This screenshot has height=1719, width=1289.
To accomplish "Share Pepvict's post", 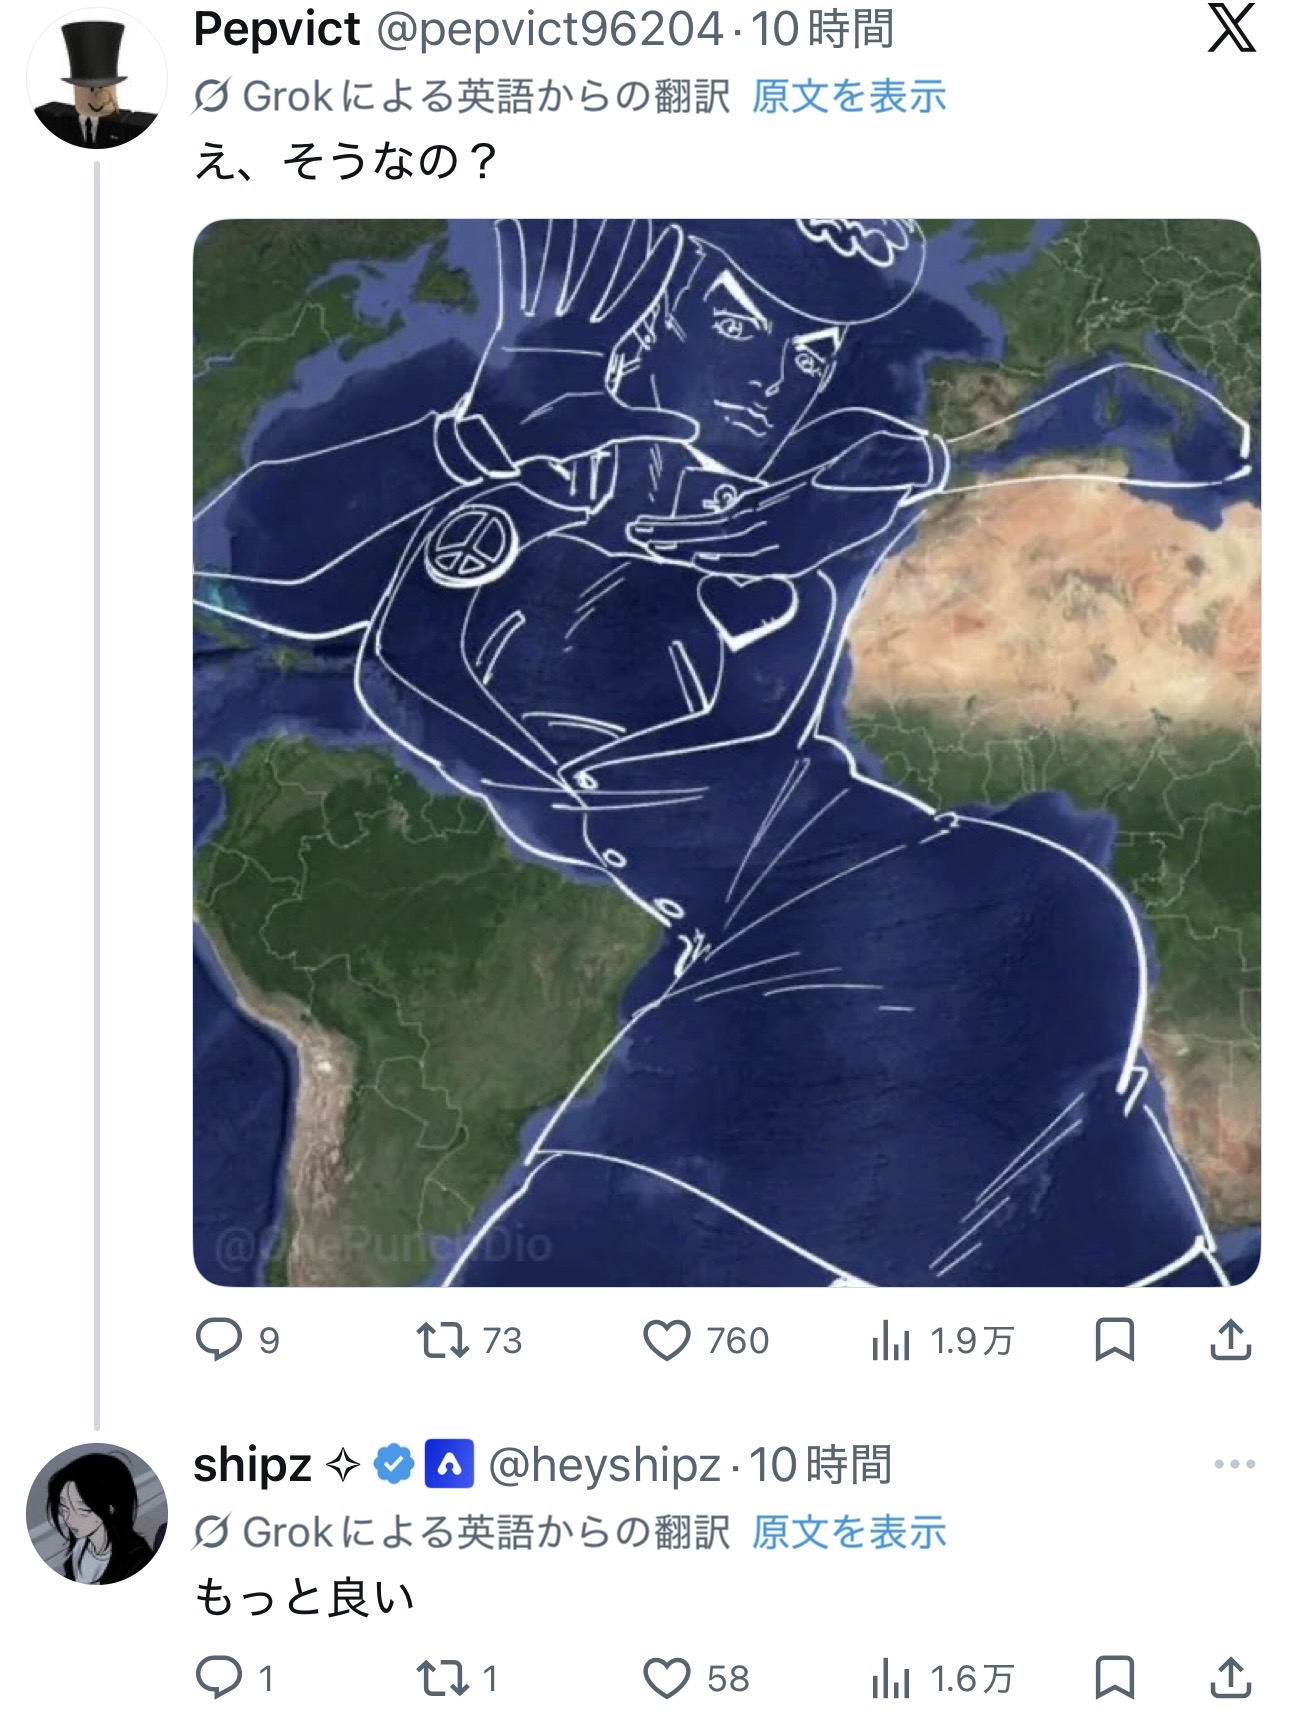I will click(x=1231, y=1340).
